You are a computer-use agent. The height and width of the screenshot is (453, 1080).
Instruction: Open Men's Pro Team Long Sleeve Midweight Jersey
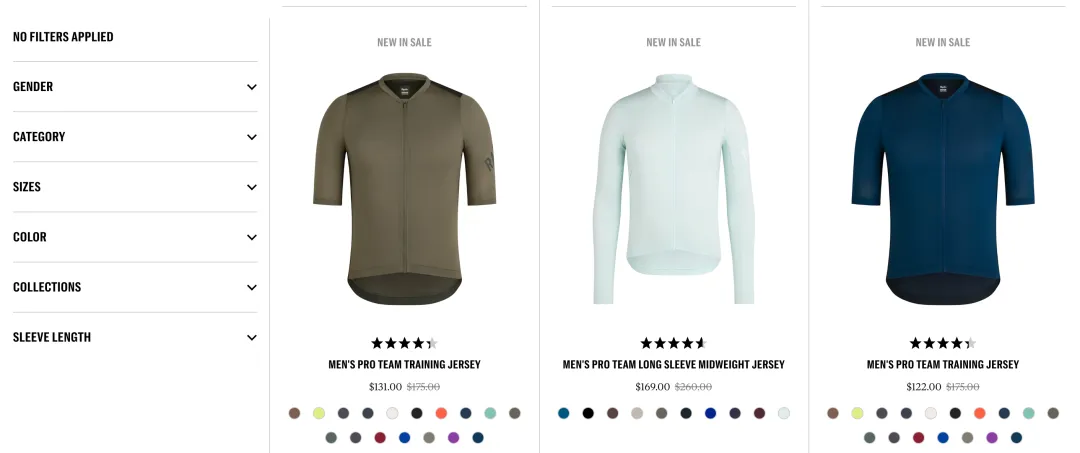[x=674, y=364]
